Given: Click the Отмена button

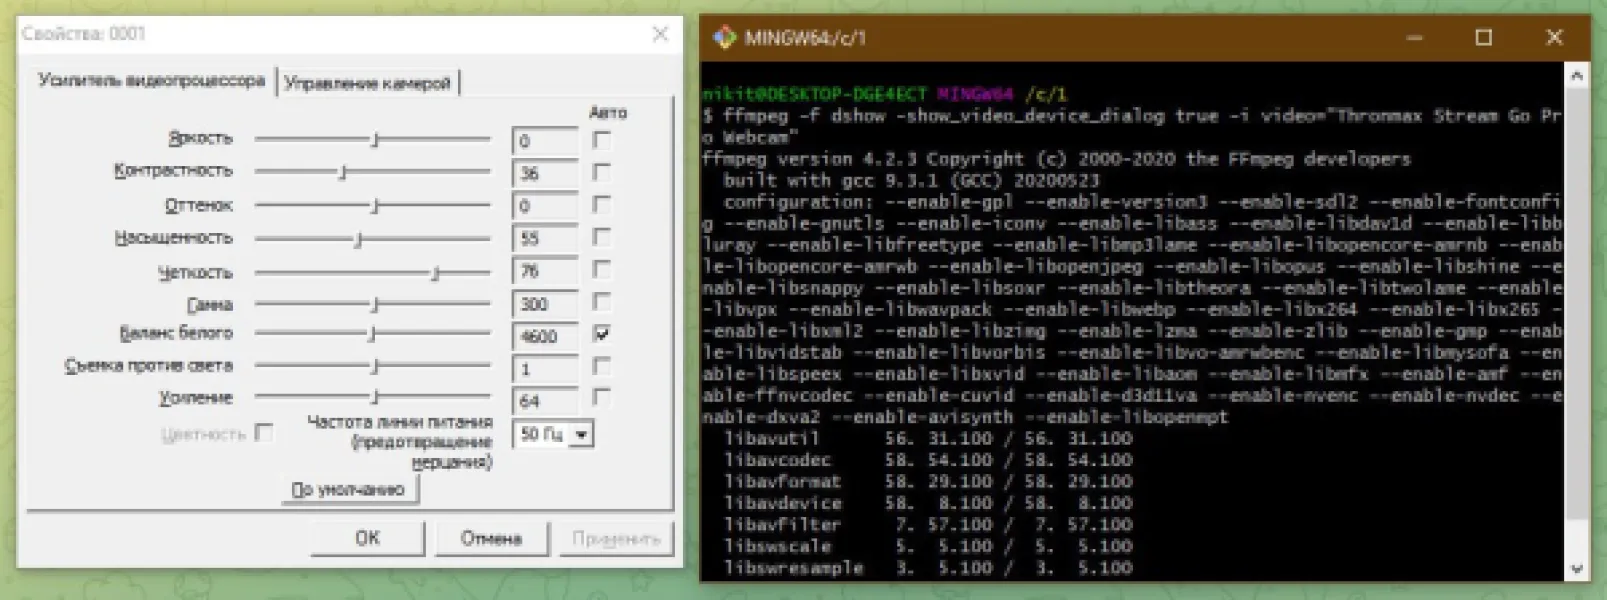Looking at the screenshot, I should (491, 538).
